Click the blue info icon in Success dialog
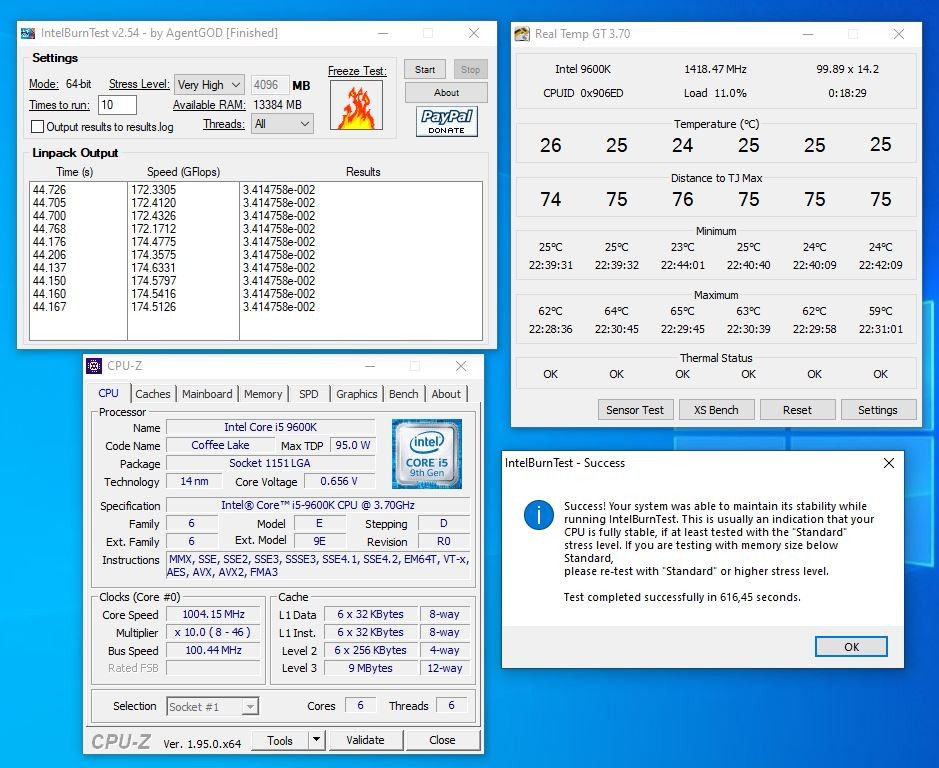Screen dimensions: 939x768 pyautogui.click(x=539, y=515)
